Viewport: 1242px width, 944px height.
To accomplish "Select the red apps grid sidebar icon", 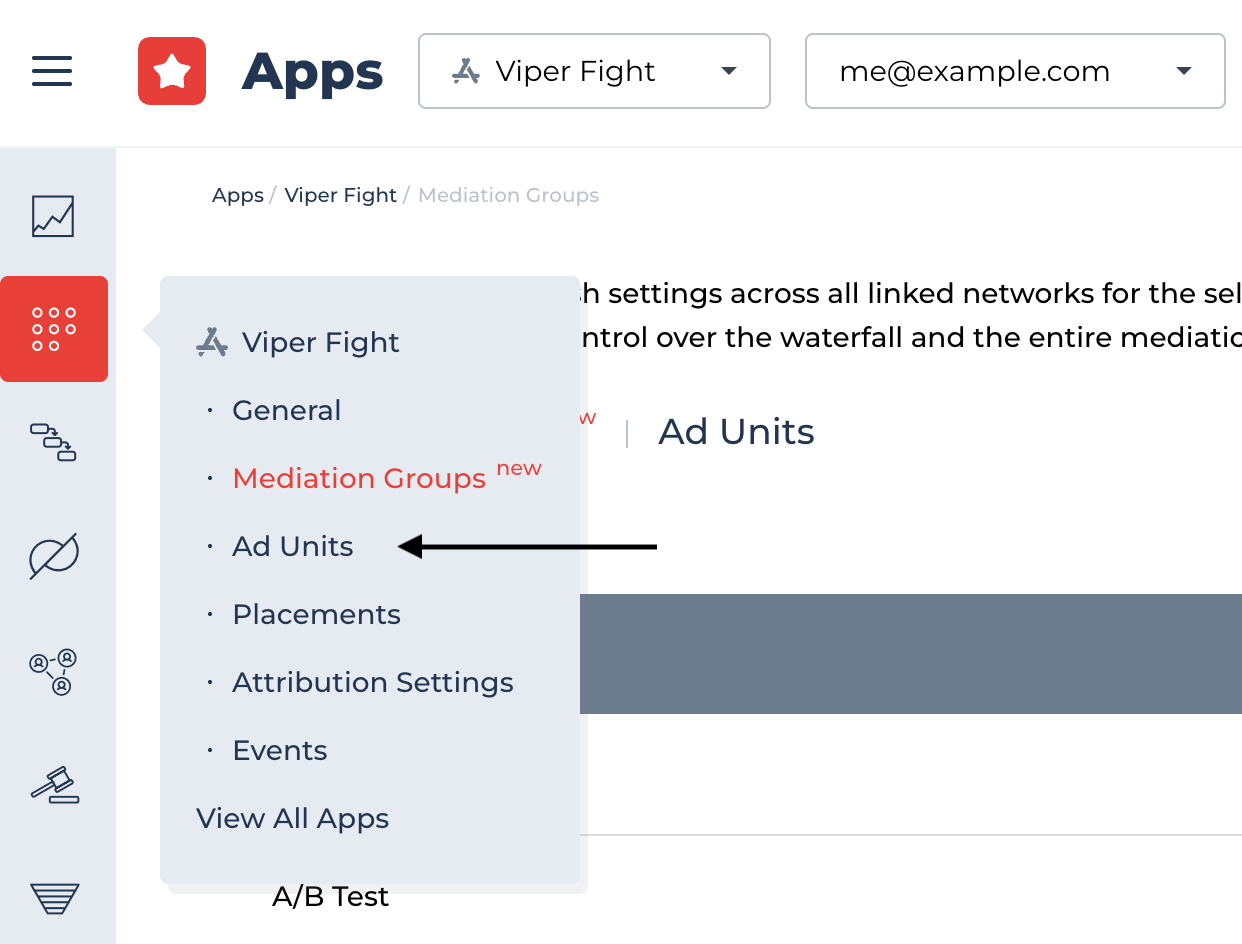I will click(x=54, y=329).
